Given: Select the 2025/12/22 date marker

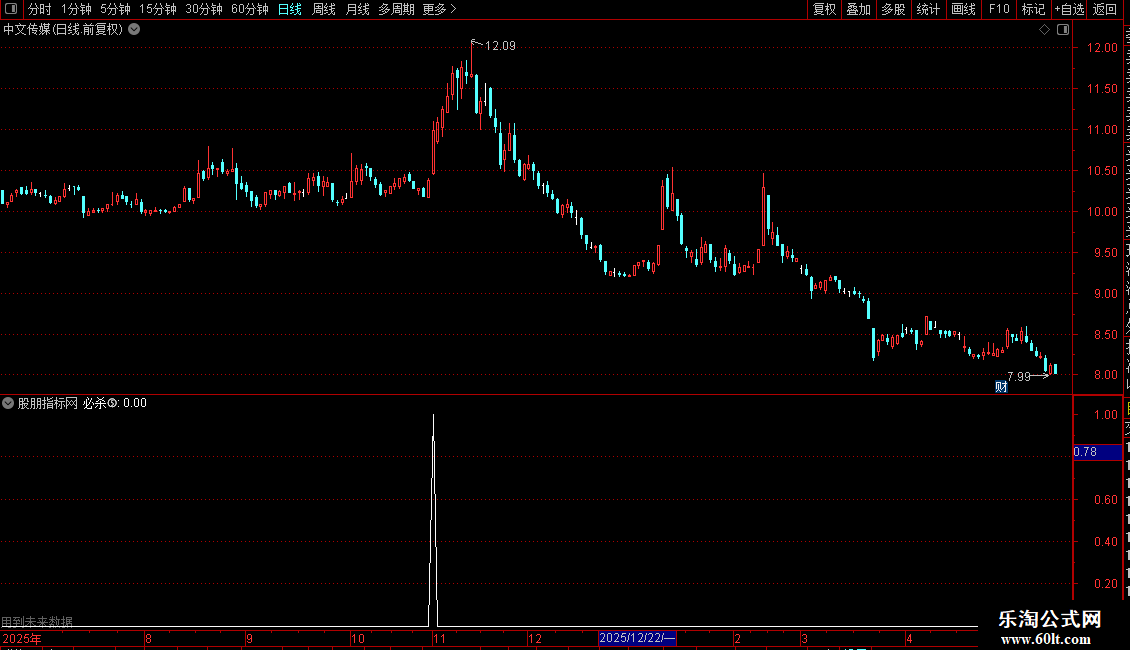Looking at the screenshot, I should pyautogui.click(x=637, y=638).
